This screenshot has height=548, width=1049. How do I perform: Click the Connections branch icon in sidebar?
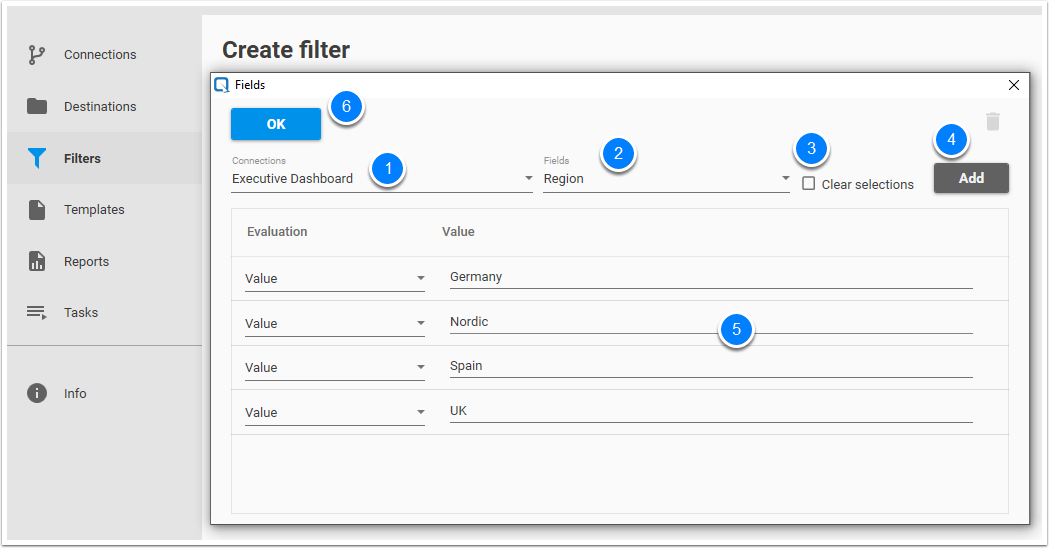tap(37, 55)
